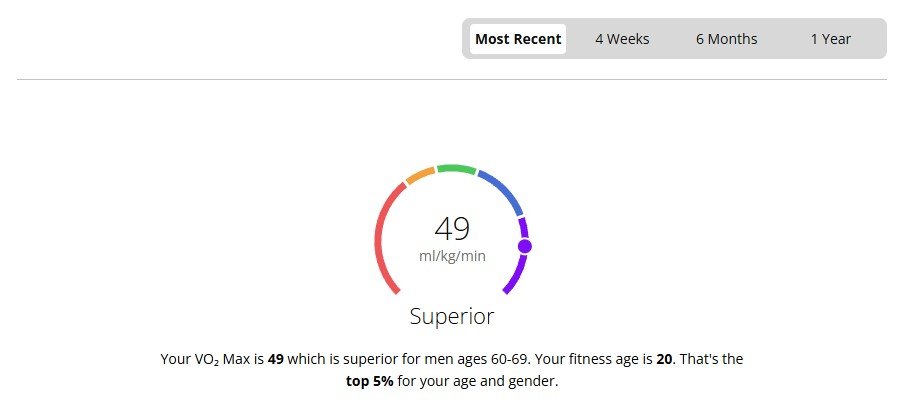Switch to the 4 Weeks tab
Viewport: 910px width, 403px height.
point(622,39)
